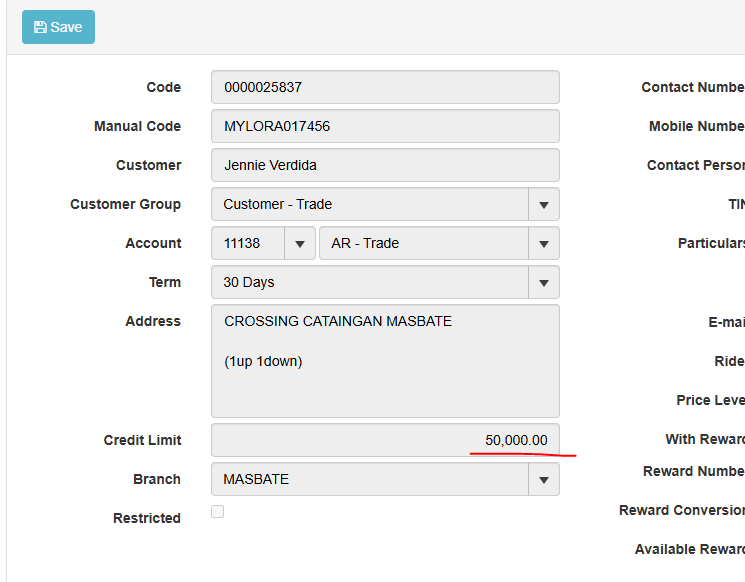The image size is (745, 582).
Task: Click the Contact Number label
Action: [693, 87]
